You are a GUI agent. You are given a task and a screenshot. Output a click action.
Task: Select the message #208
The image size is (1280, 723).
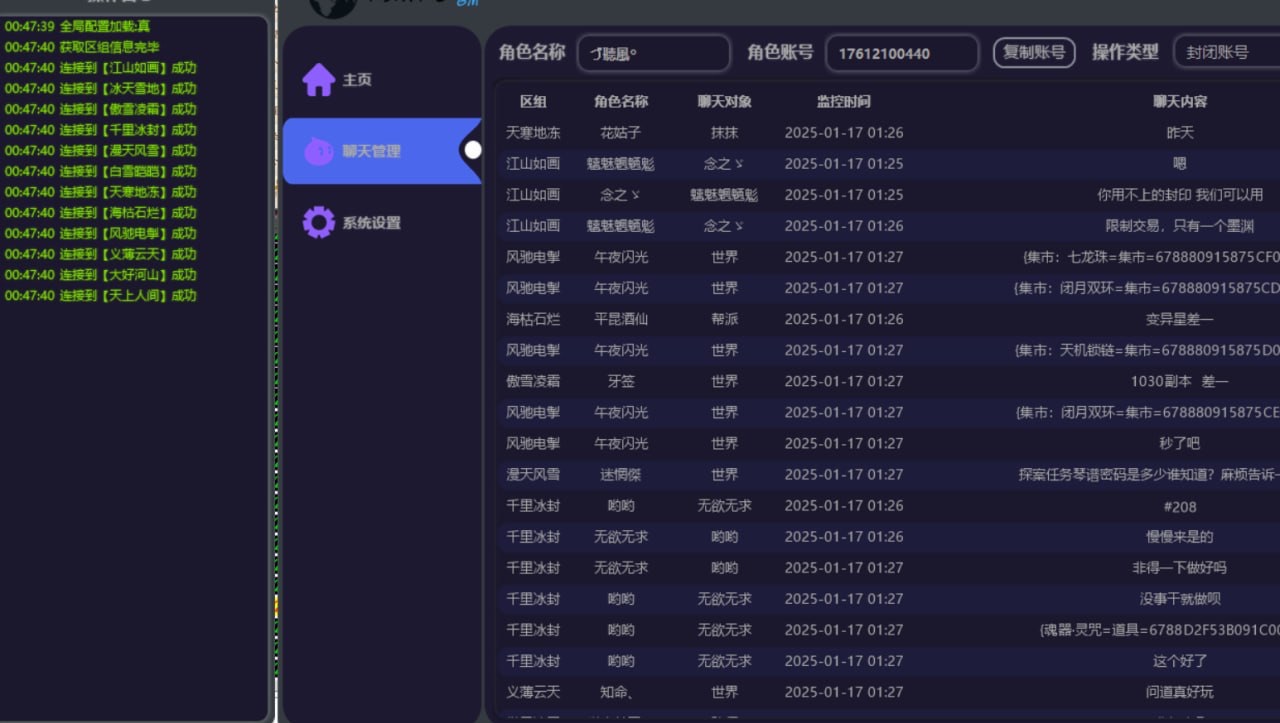[x=1180, y=506]
